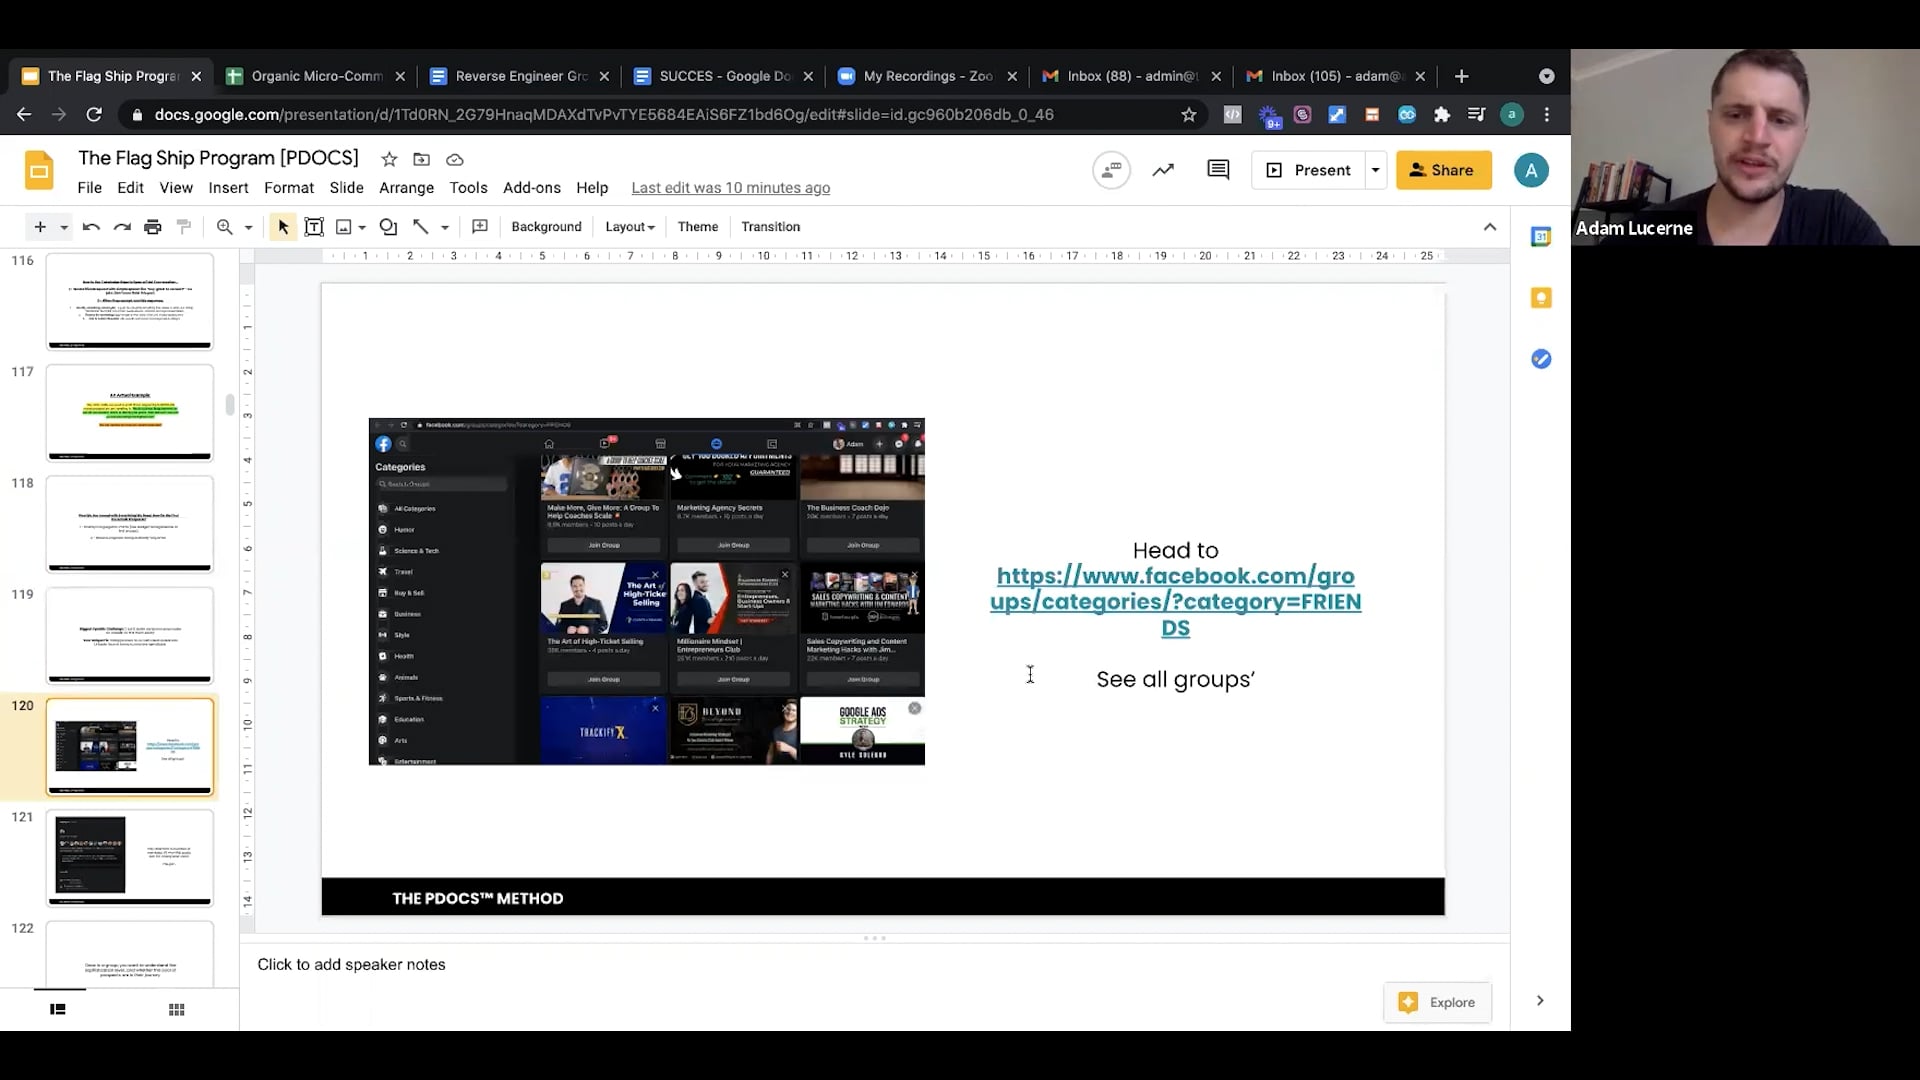Click the yellow Share button
The width and height of the screenshot is (1920, 1080).
tap(1443, 170)
